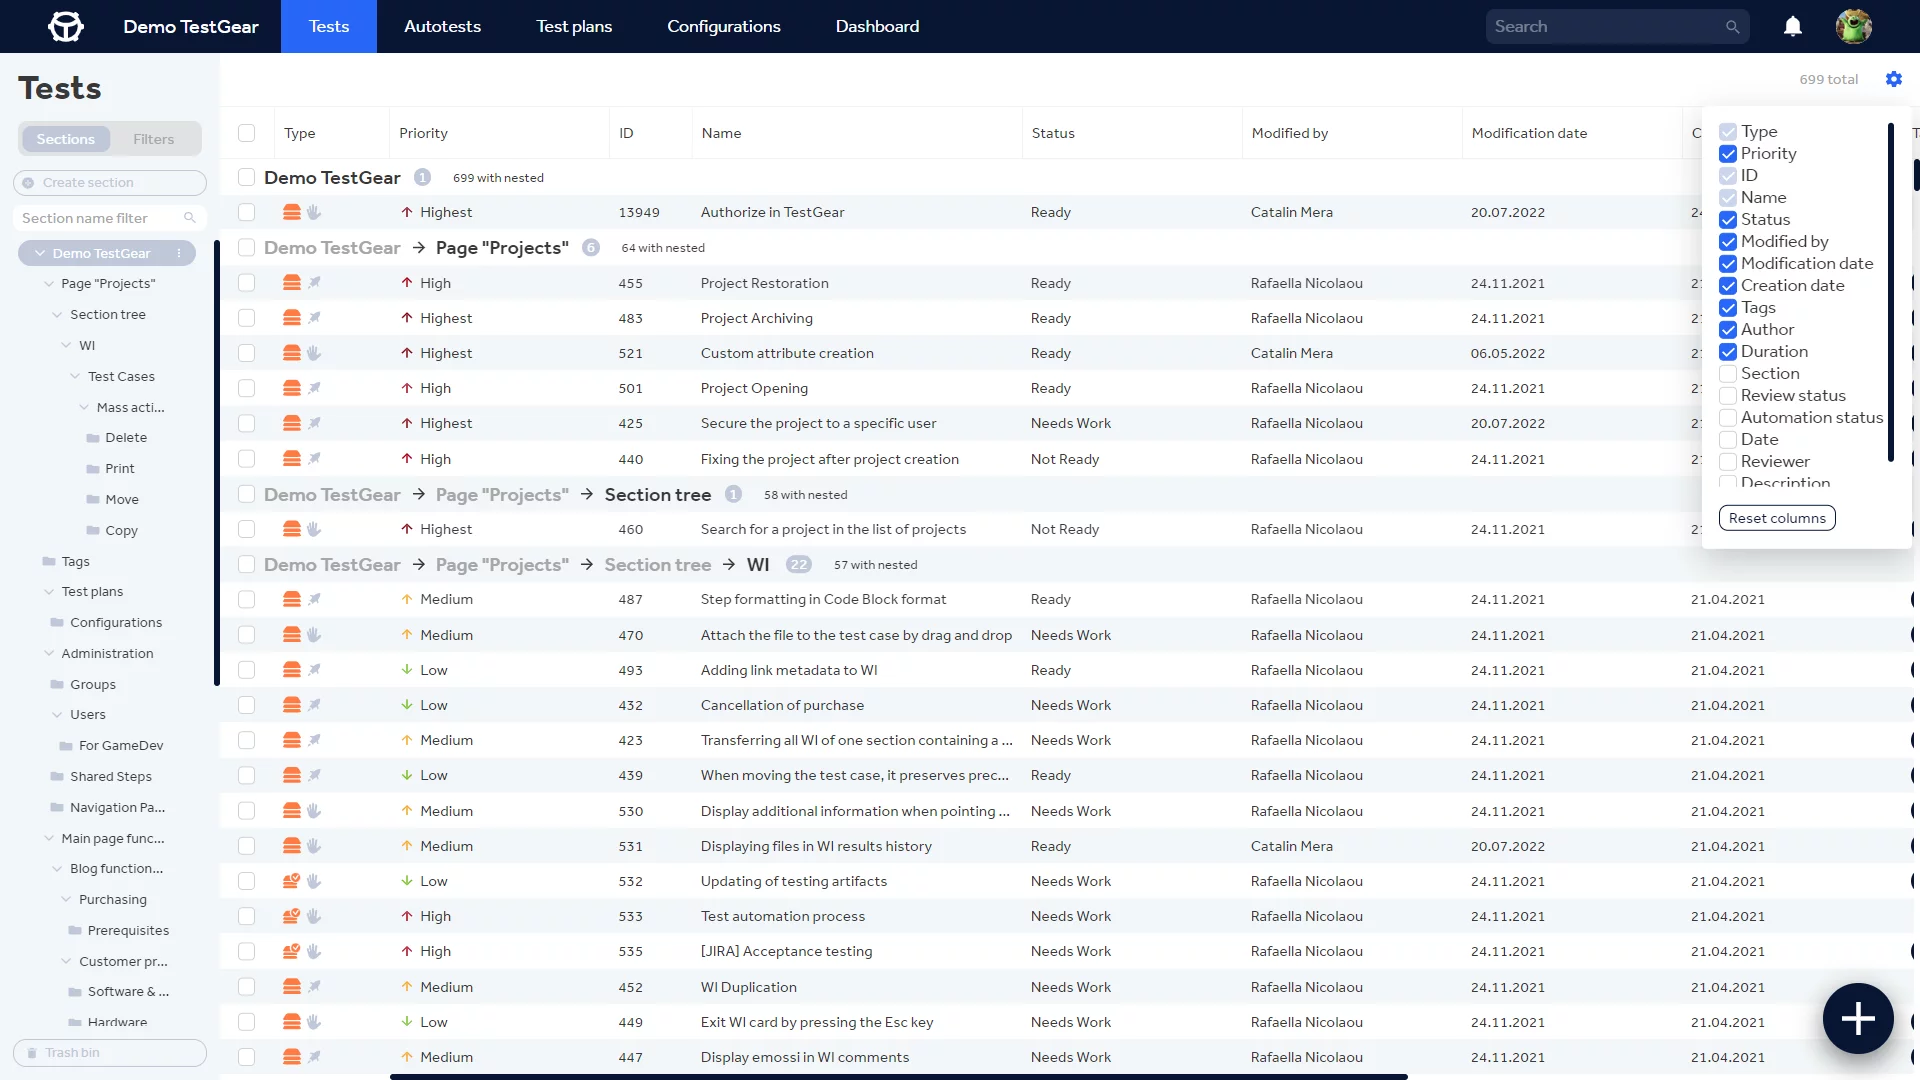Viewport: 1920px width, 1080px height.
Task: Click Reset columns button
Action: [1777, 518]
